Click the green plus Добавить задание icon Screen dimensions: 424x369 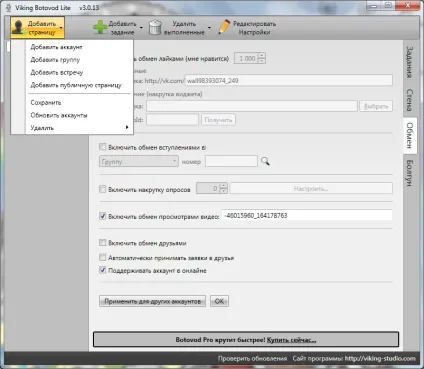[100, 28]
